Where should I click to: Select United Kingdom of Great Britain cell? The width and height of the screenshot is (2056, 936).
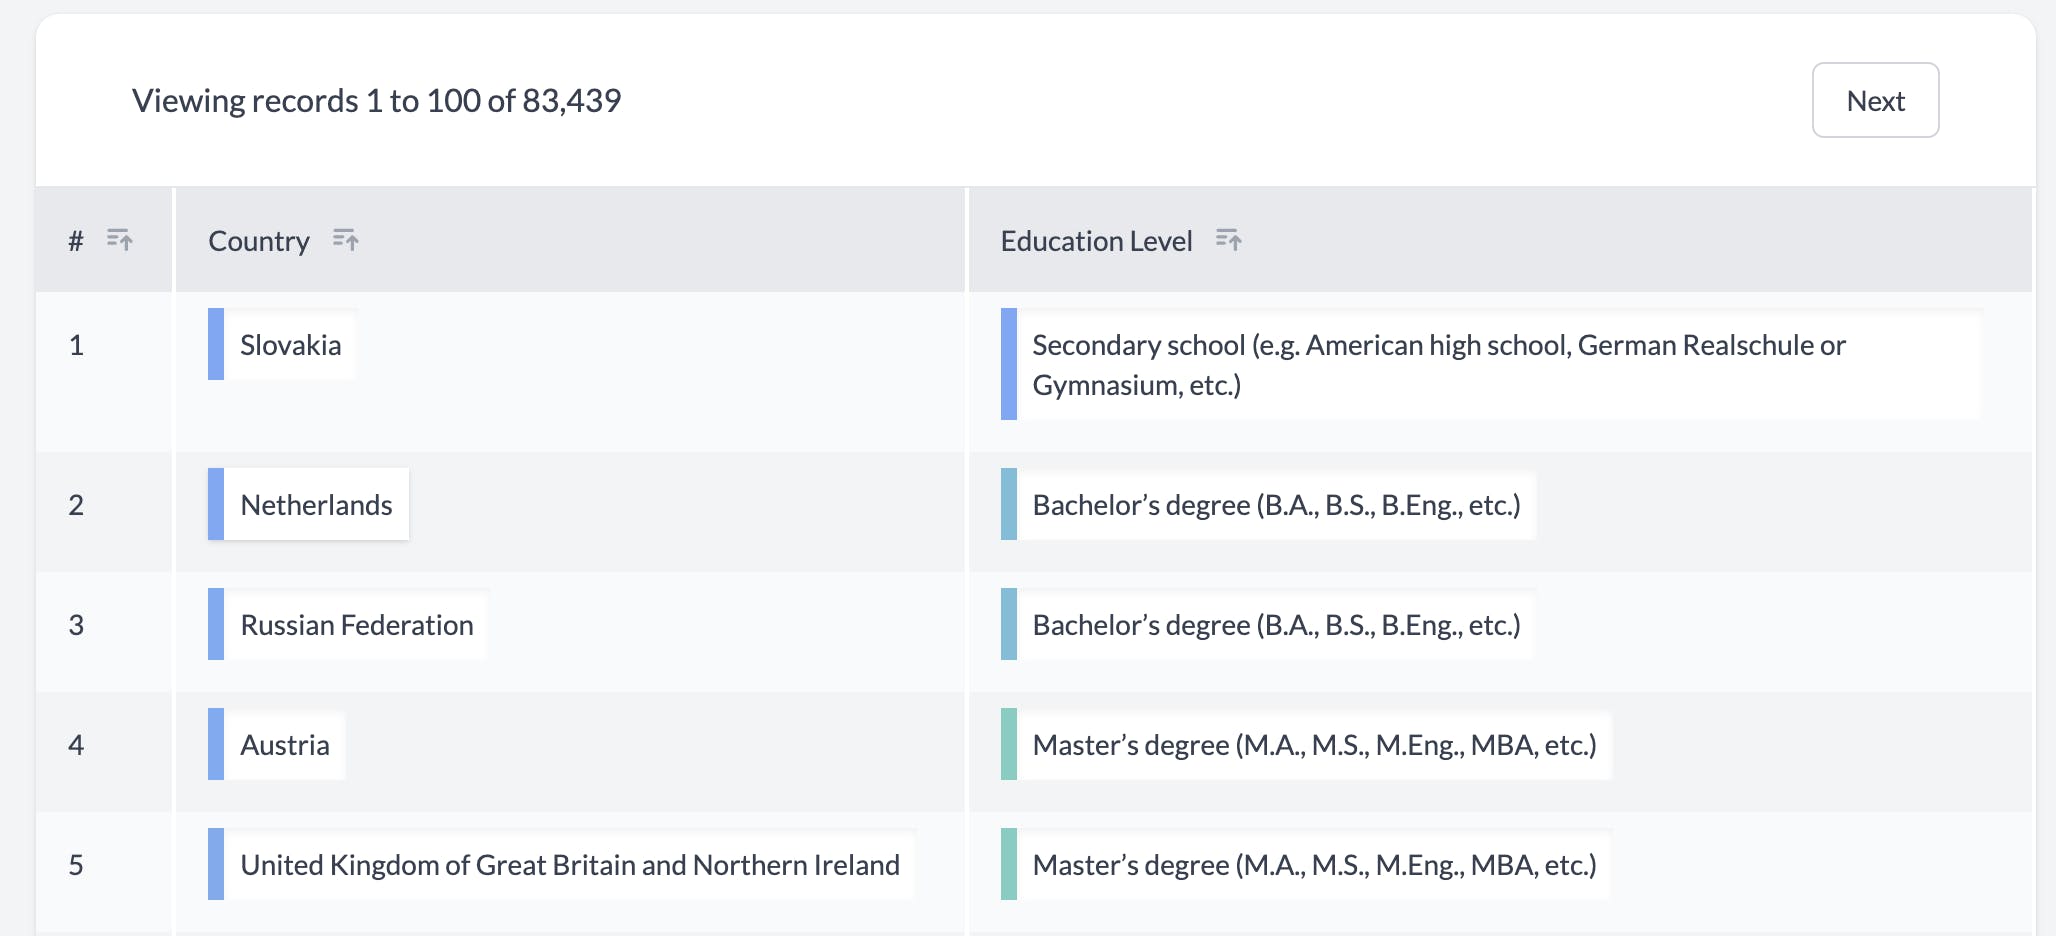coord(570,865)
